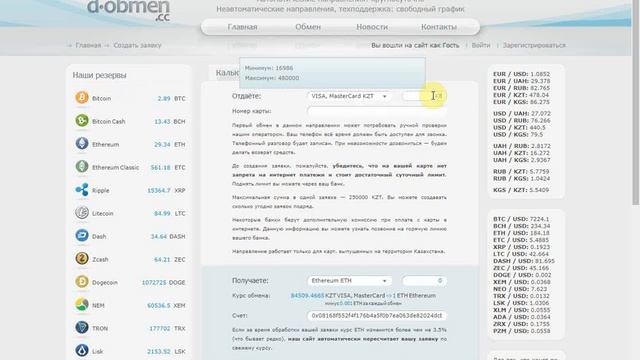Click the DOGE / USD rate row

[x=522, y=275]
